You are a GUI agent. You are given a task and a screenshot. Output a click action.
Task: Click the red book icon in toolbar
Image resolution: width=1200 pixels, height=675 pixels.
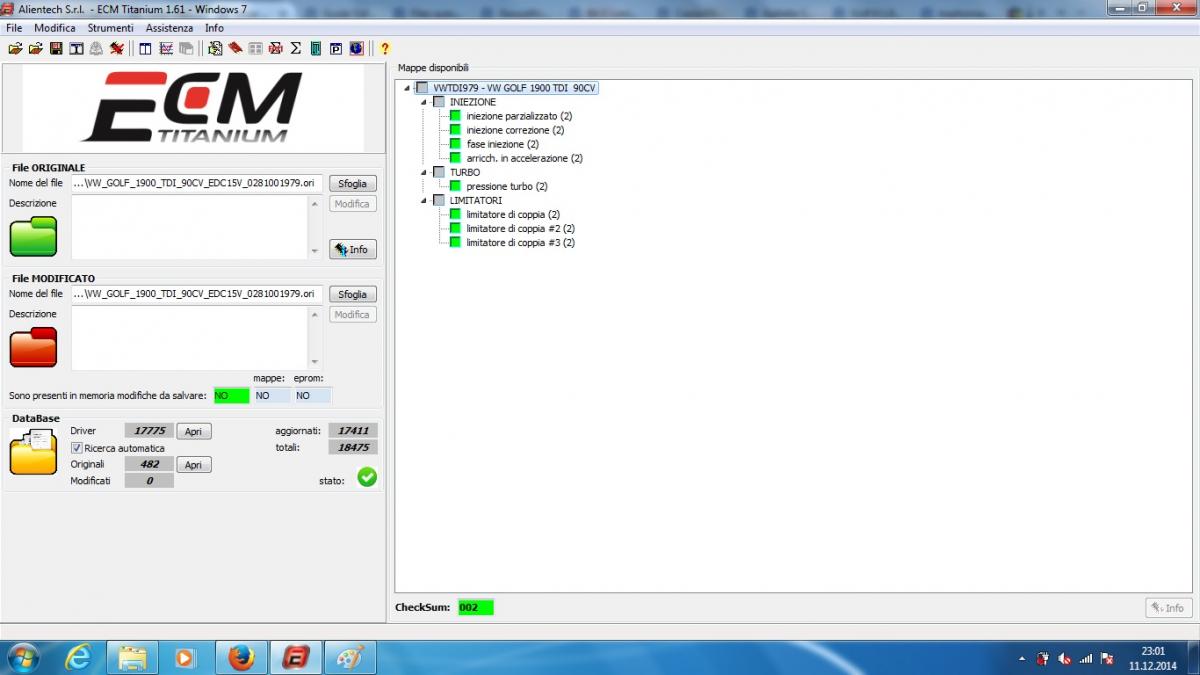(235, 48)
